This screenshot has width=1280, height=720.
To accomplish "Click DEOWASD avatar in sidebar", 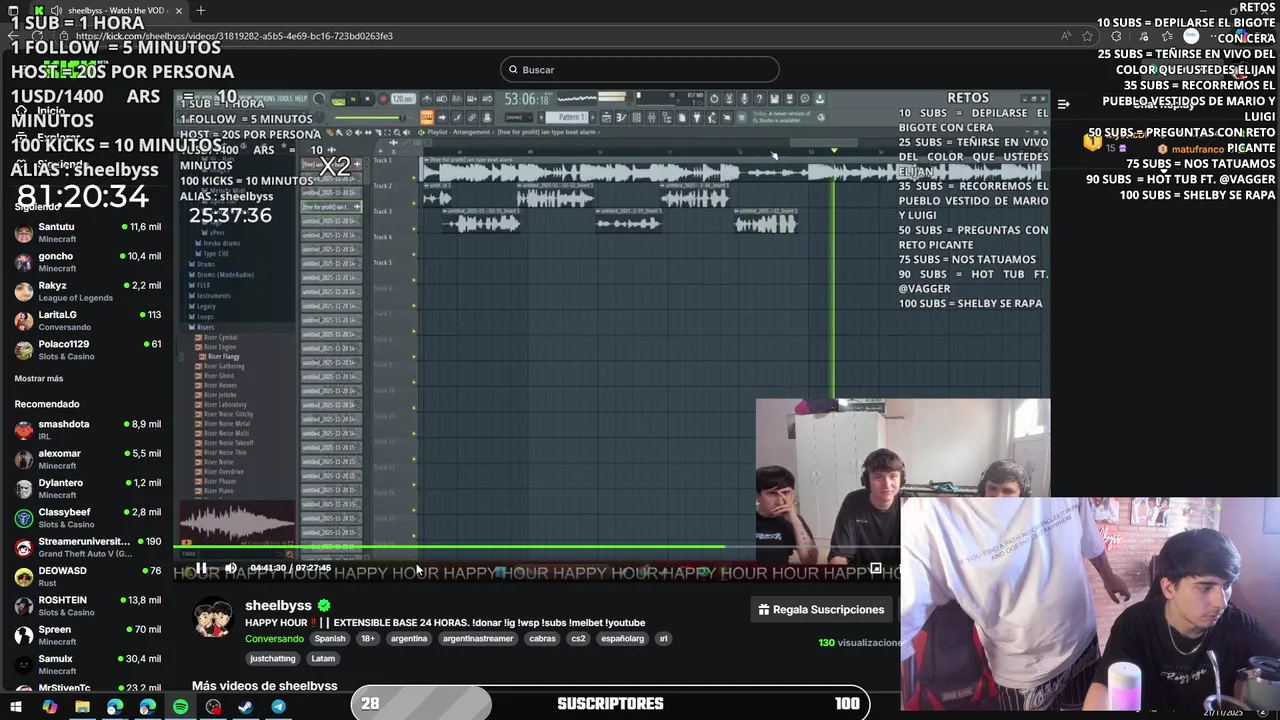I will (x=24, y=577).
